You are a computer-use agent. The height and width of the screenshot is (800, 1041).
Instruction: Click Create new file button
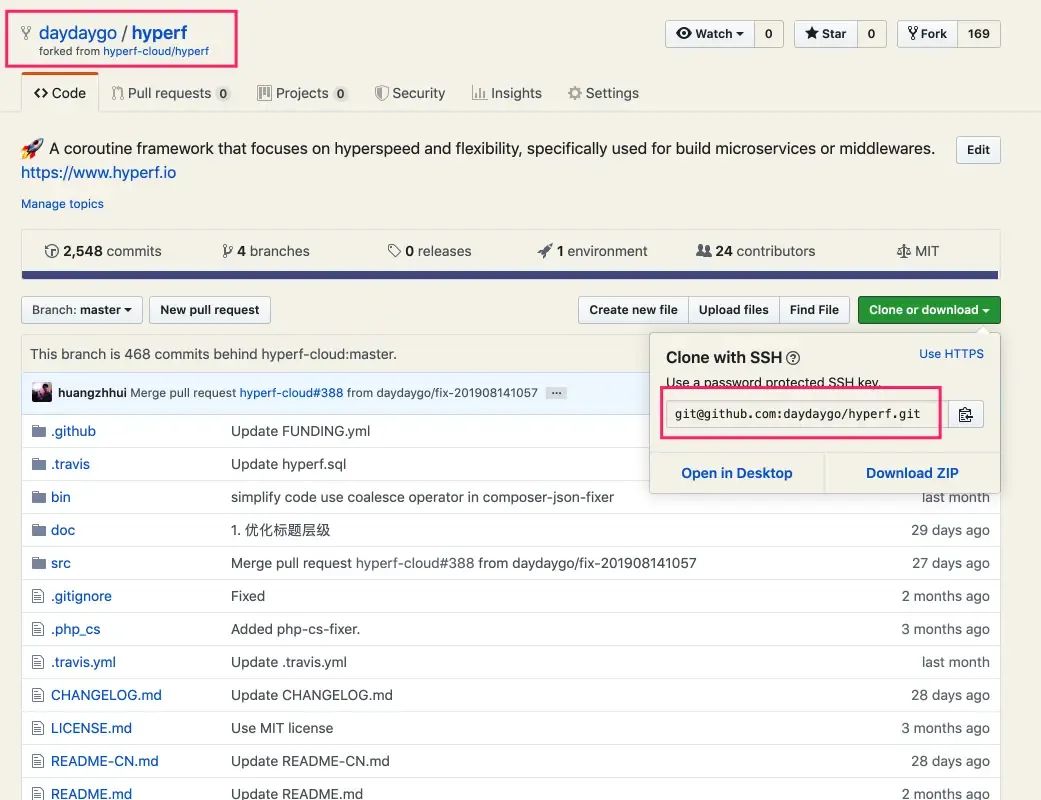tap(633, 310)
